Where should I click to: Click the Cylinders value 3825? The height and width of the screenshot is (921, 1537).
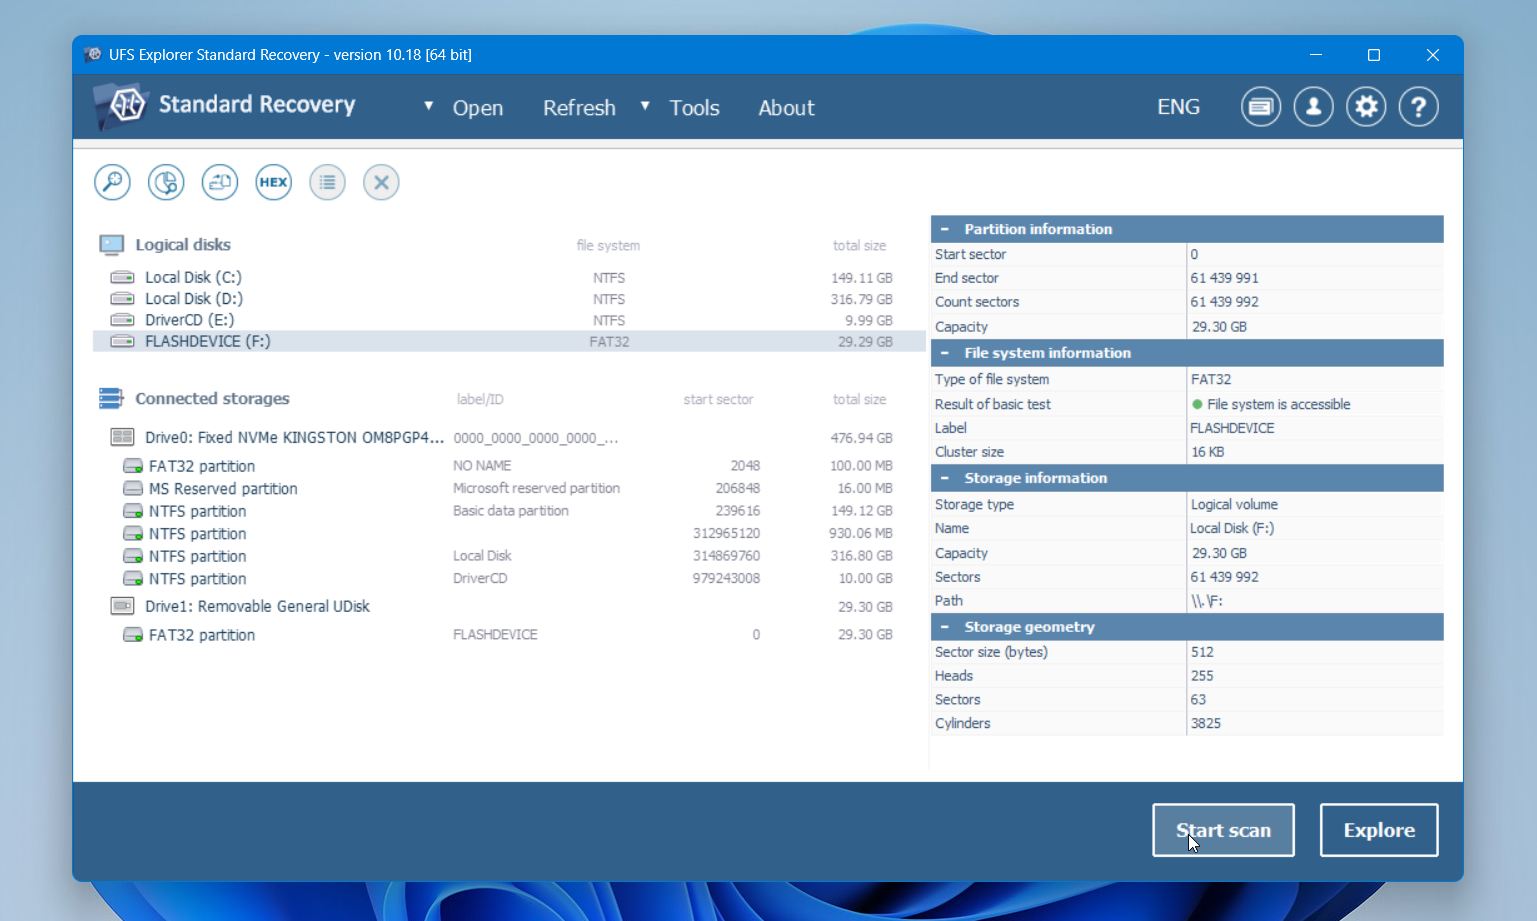1205,723
